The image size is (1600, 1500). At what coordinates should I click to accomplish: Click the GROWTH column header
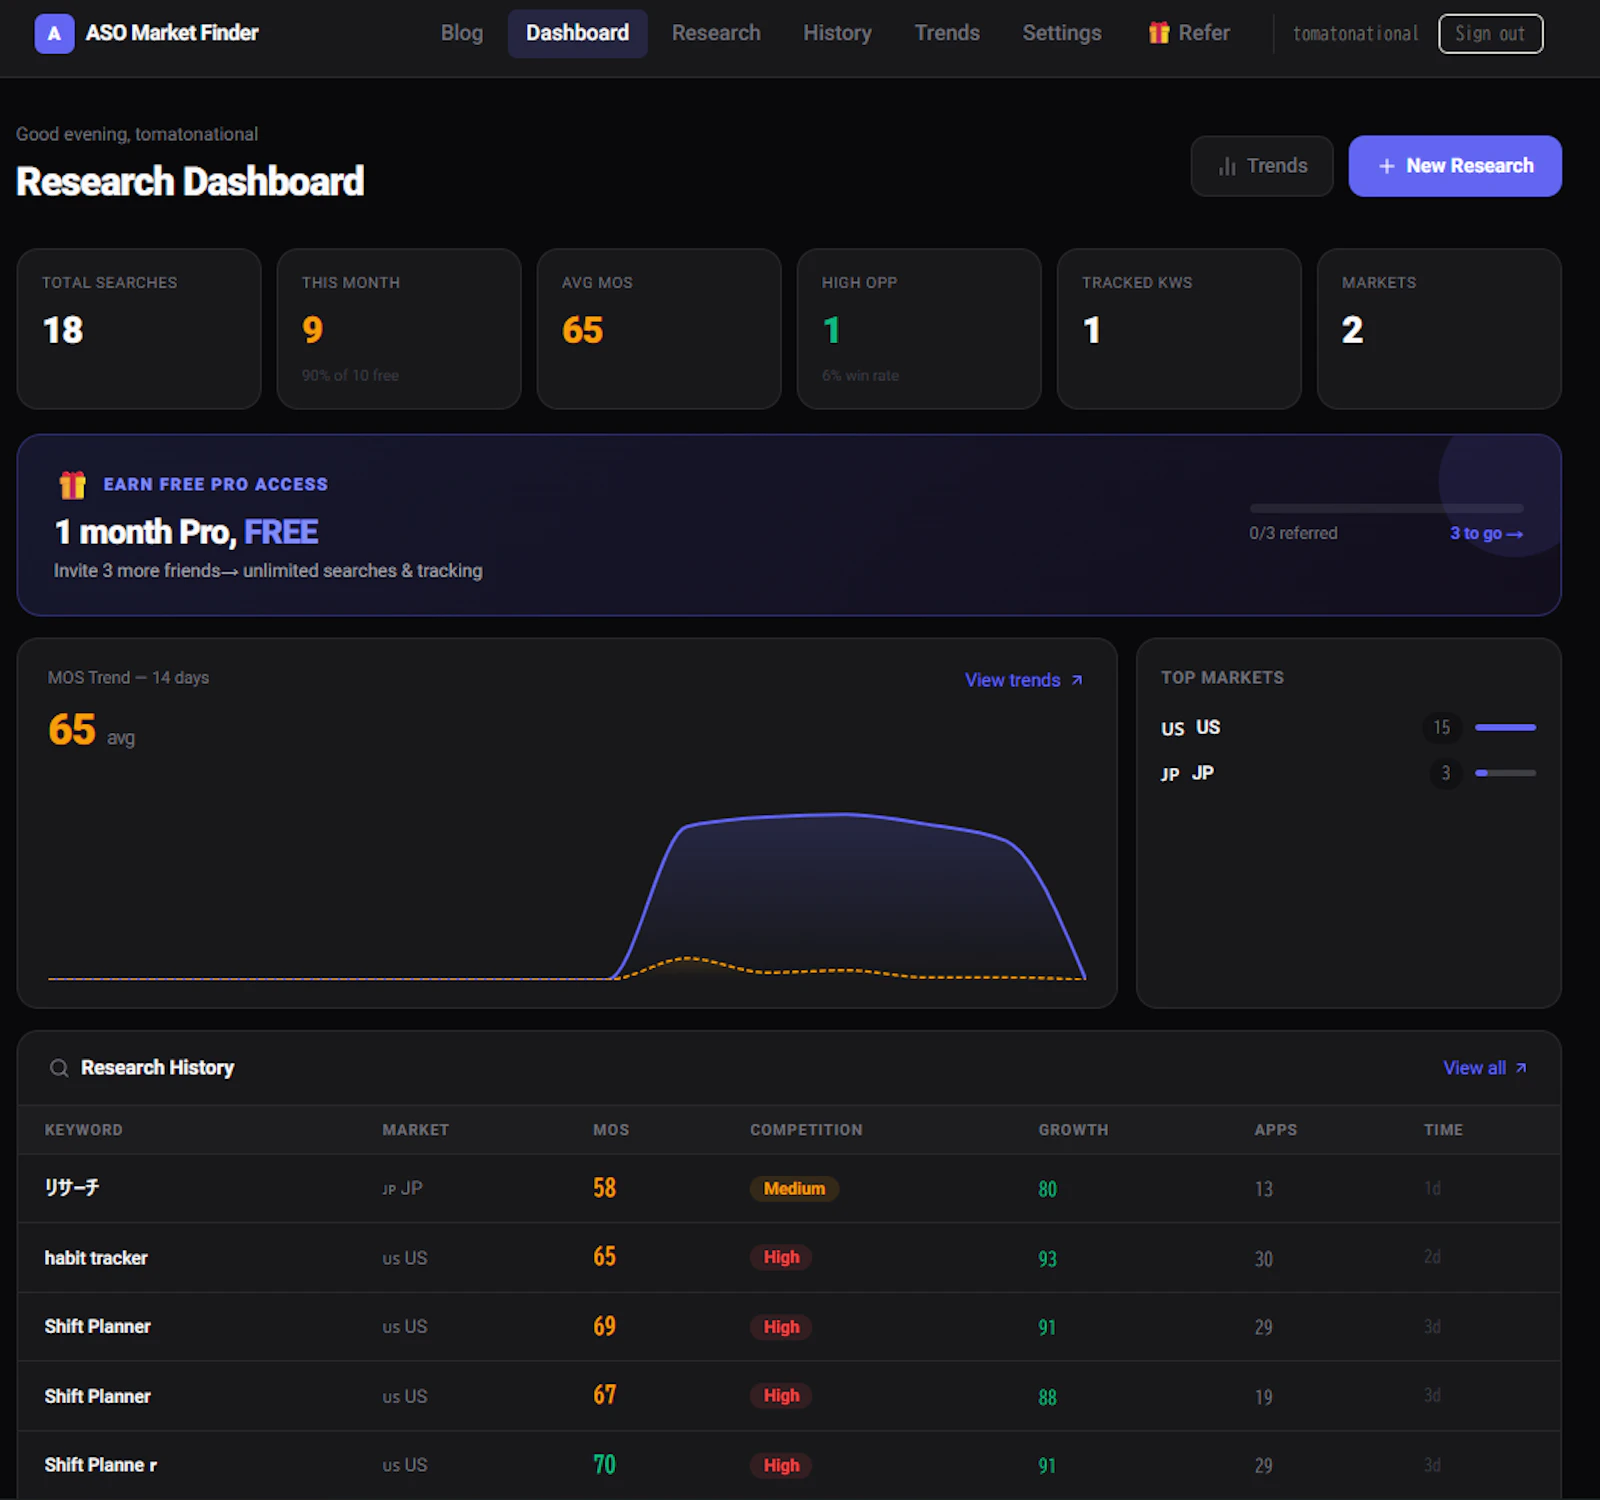tap(1073, 1130)
